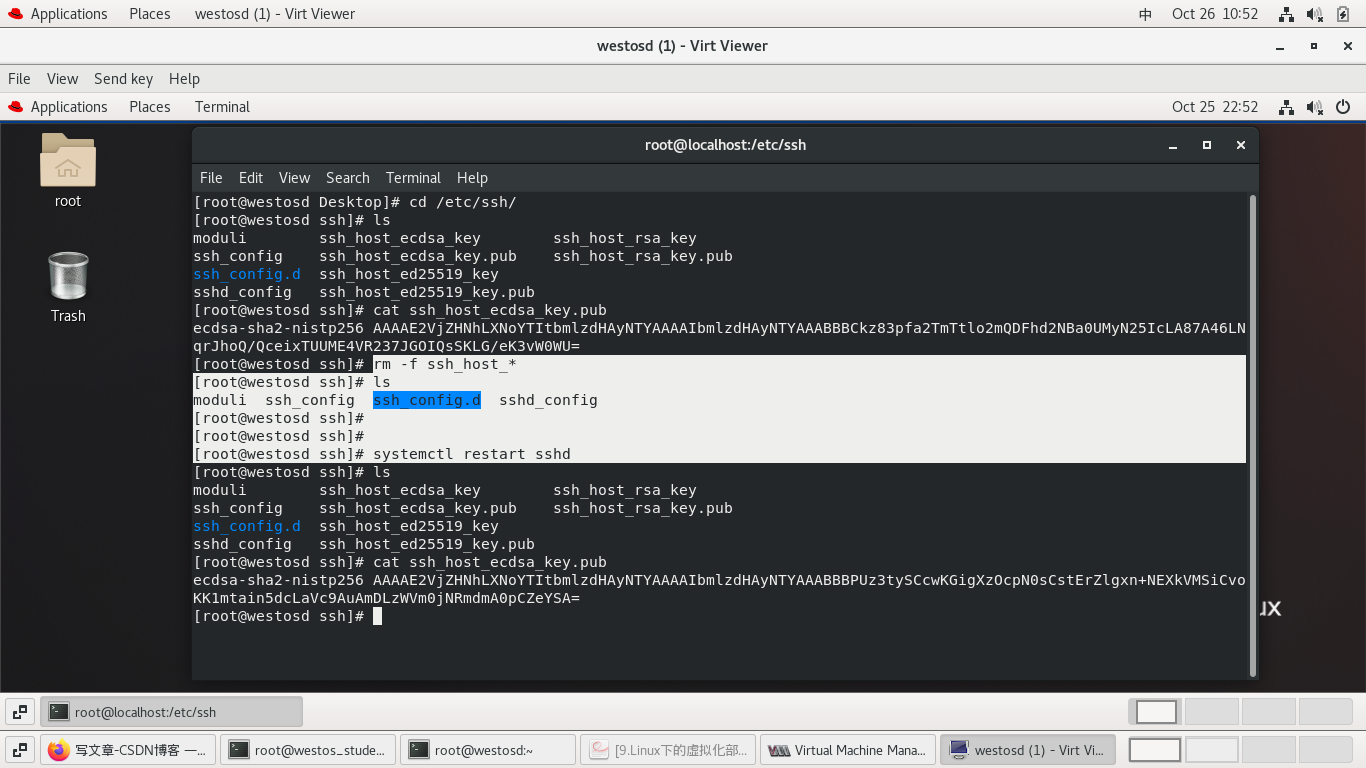Click the guest panel window list icon
1366x768 pixels.
(20, 712)
